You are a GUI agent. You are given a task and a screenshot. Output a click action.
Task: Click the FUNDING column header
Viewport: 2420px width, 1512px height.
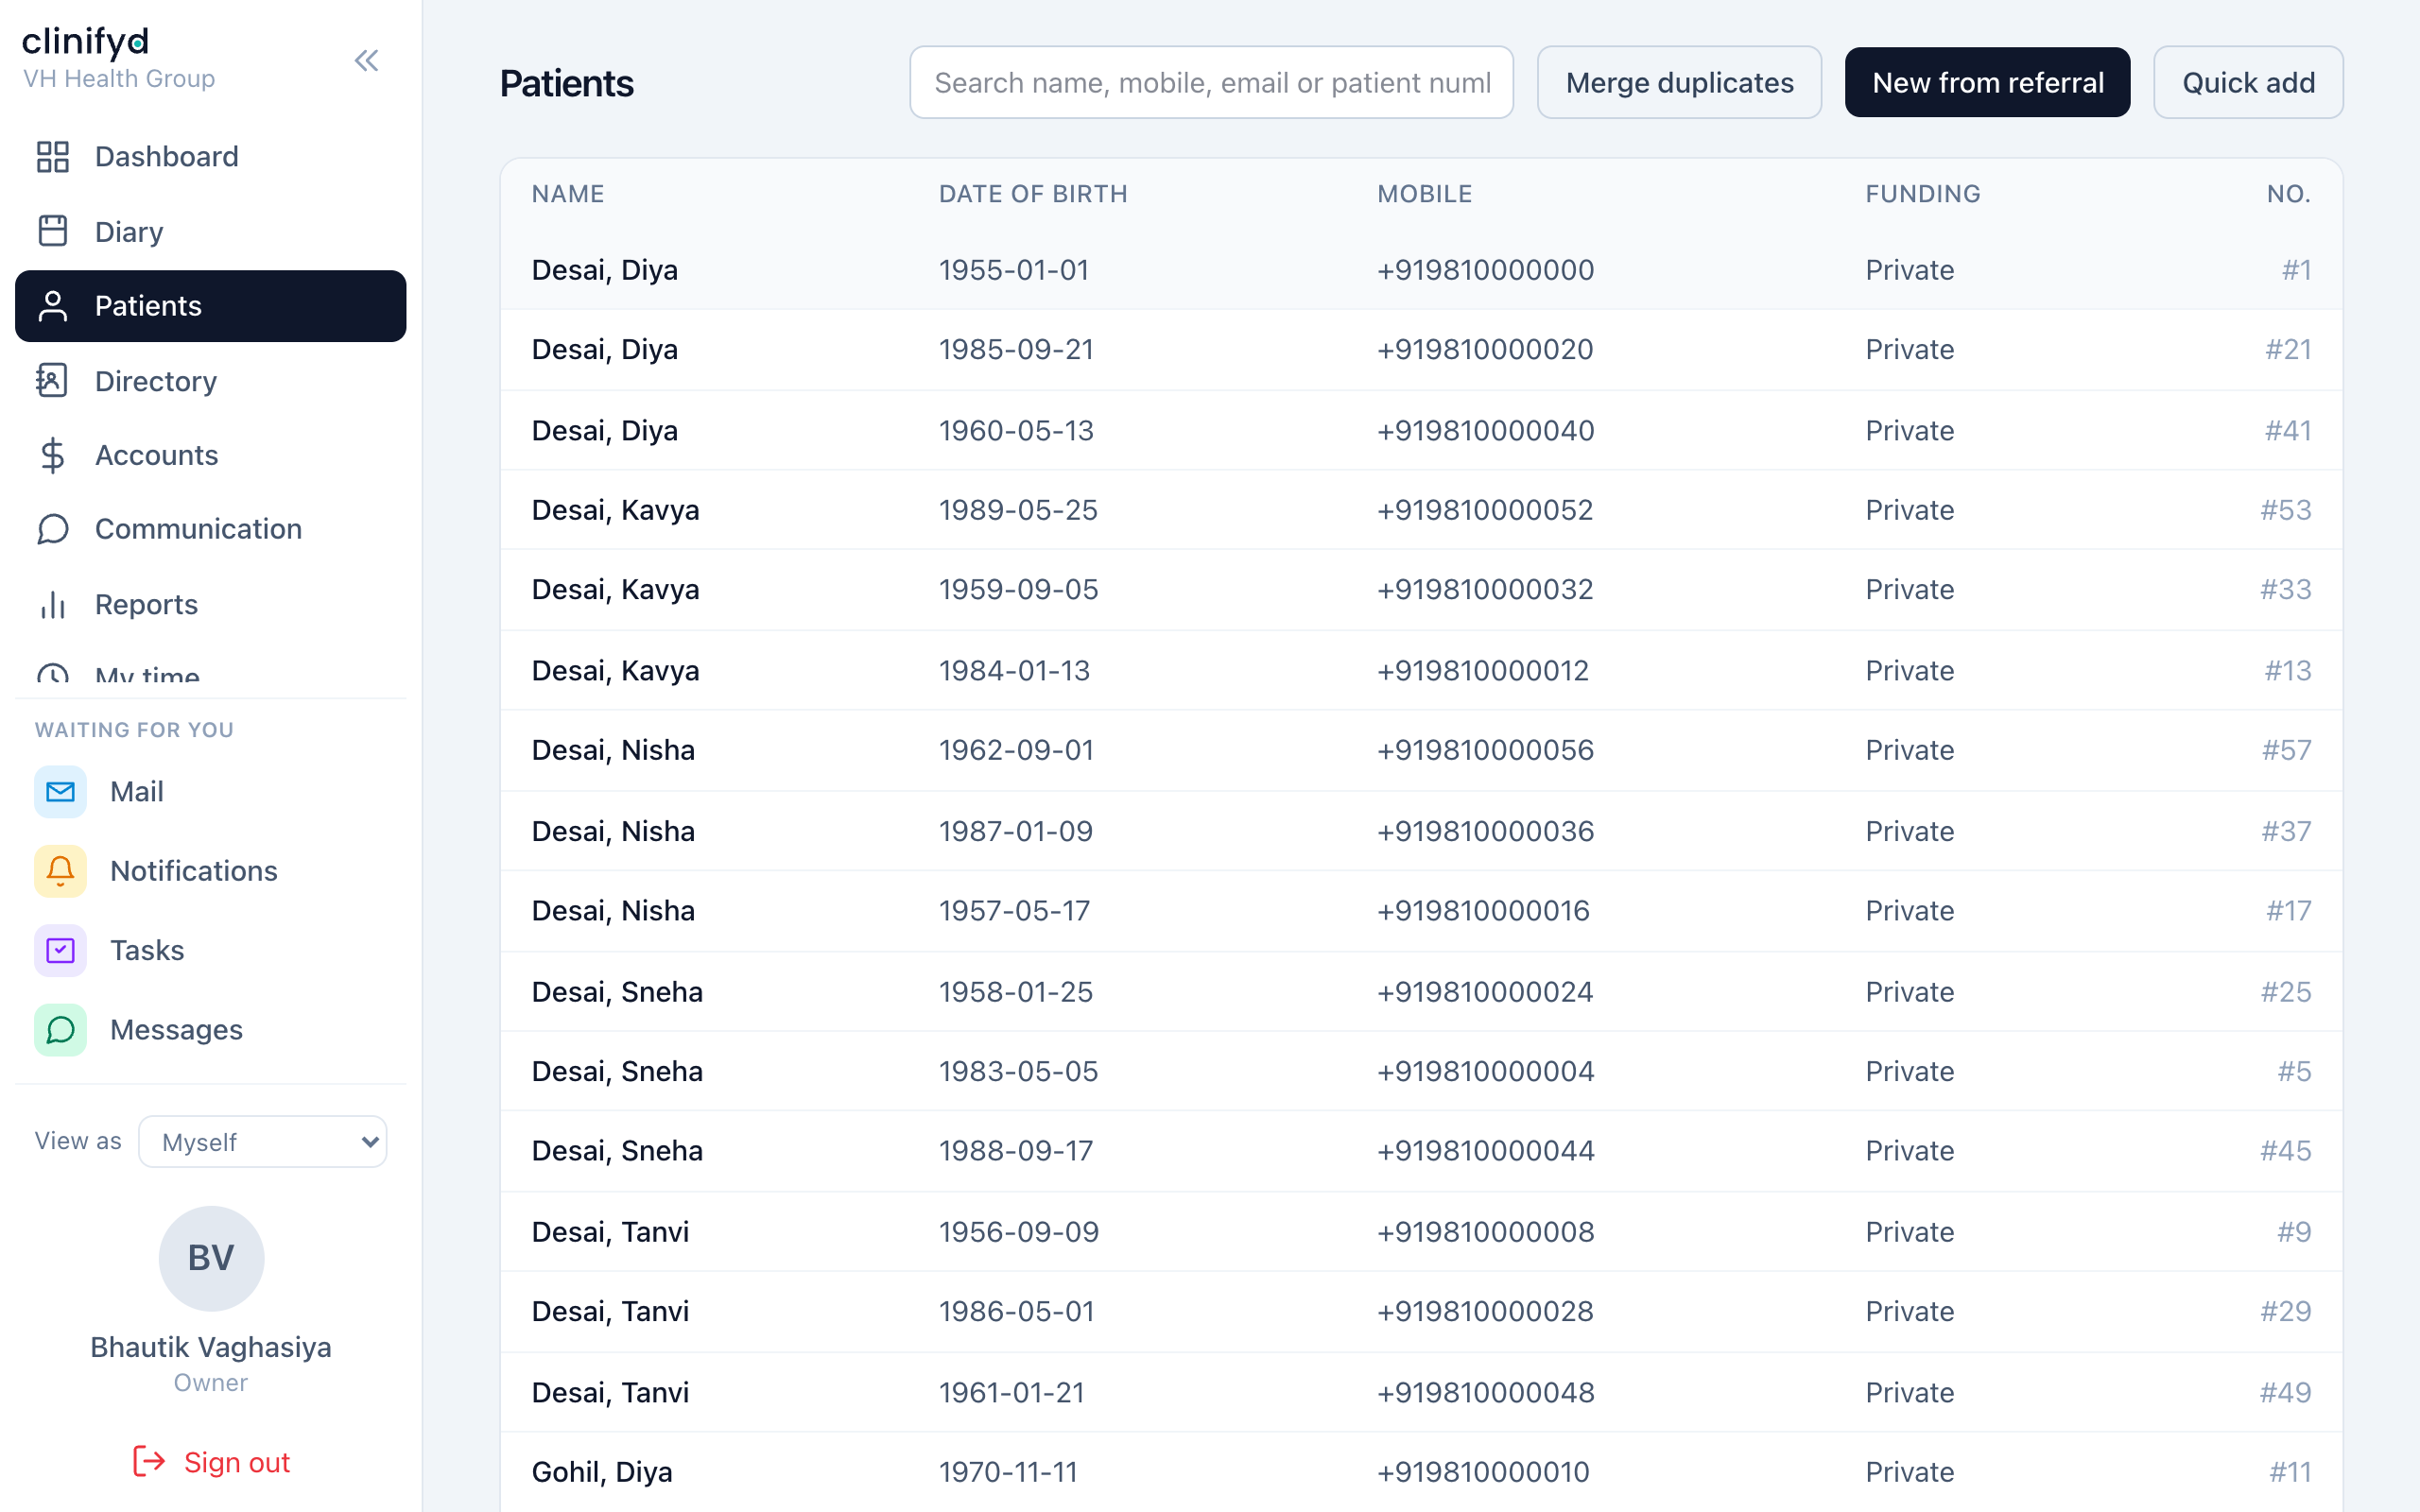pyautogui.click(x=1923, y=194)
